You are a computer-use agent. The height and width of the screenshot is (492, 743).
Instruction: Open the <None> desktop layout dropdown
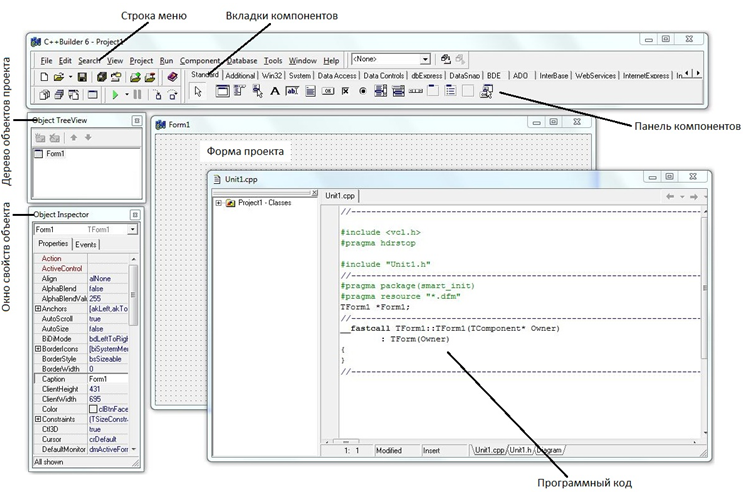pyautogui.click(x=425, y=59)
